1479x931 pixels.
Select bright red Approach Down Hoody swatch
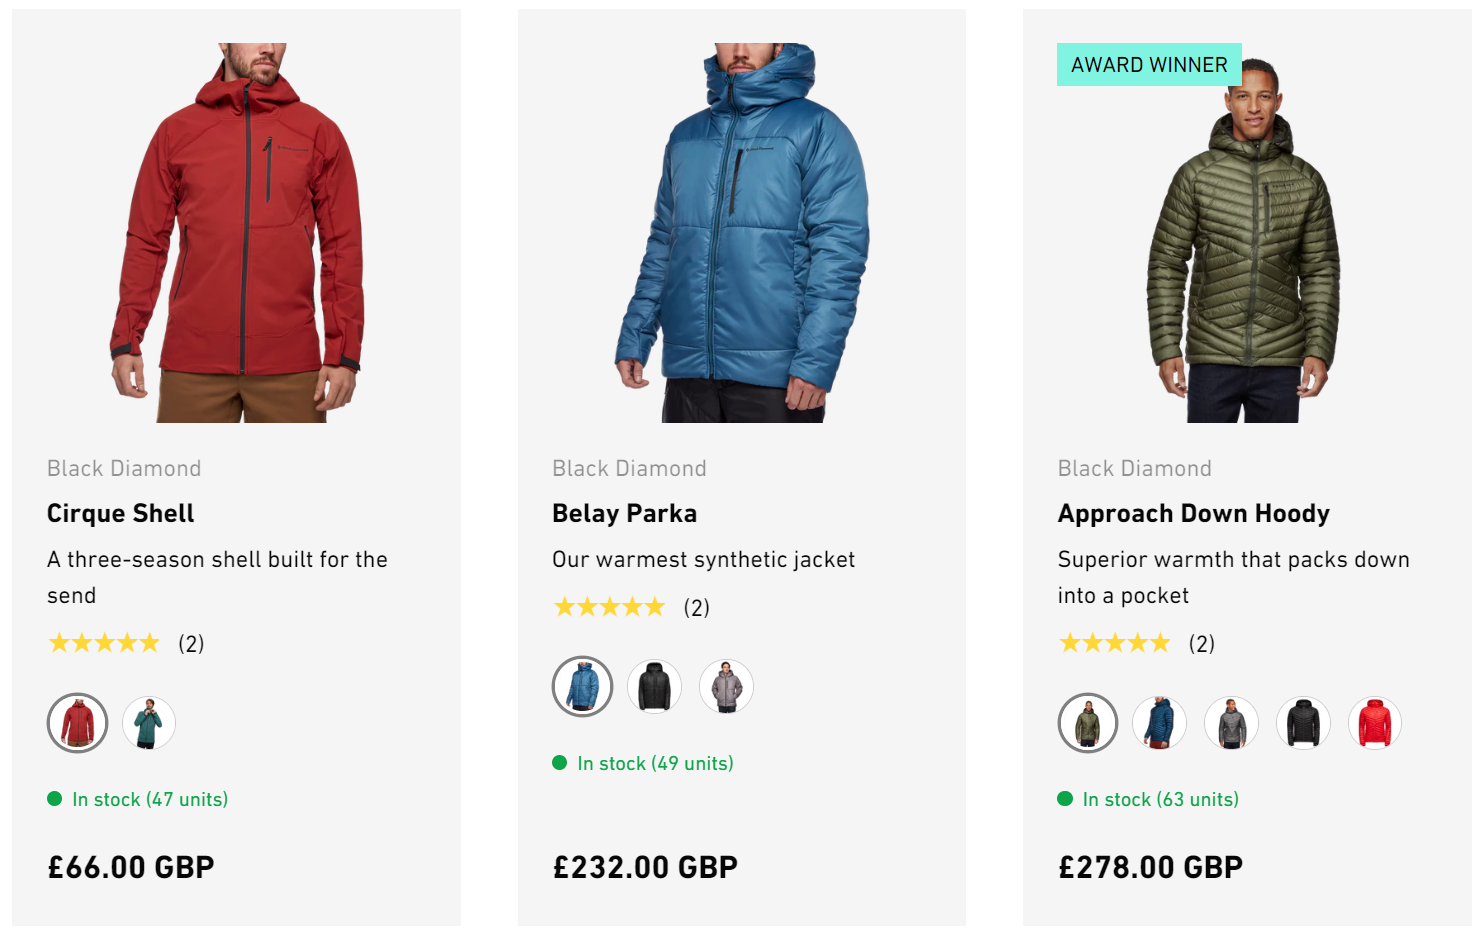pos(1375,723)
